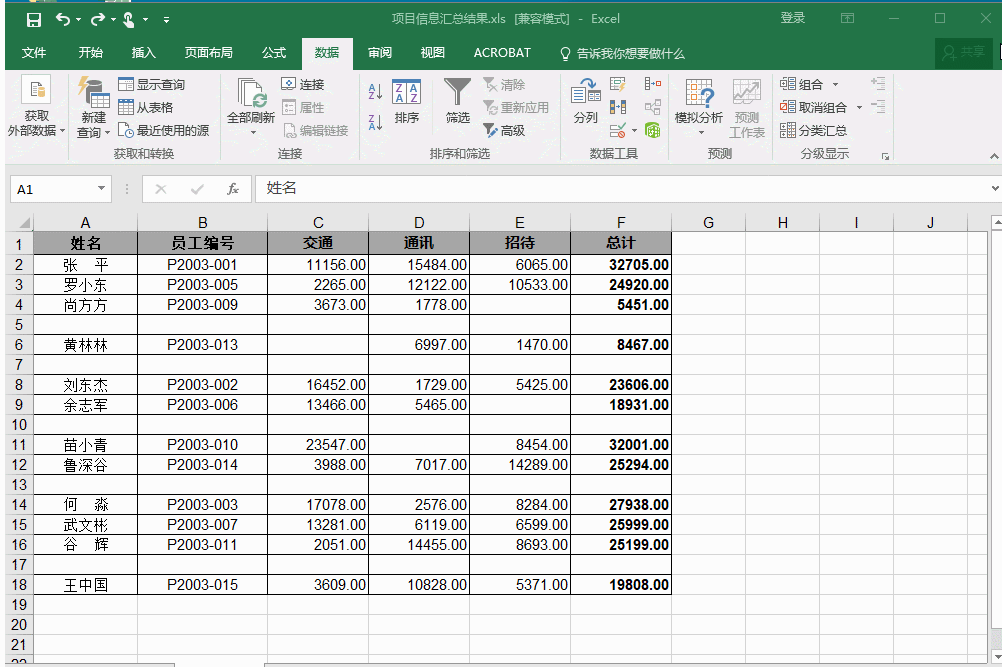Screen dimensions: 1002x667
Task: Click vertical scrollbar down arrow
Action: pyautogui.click(x=996, y=656)
